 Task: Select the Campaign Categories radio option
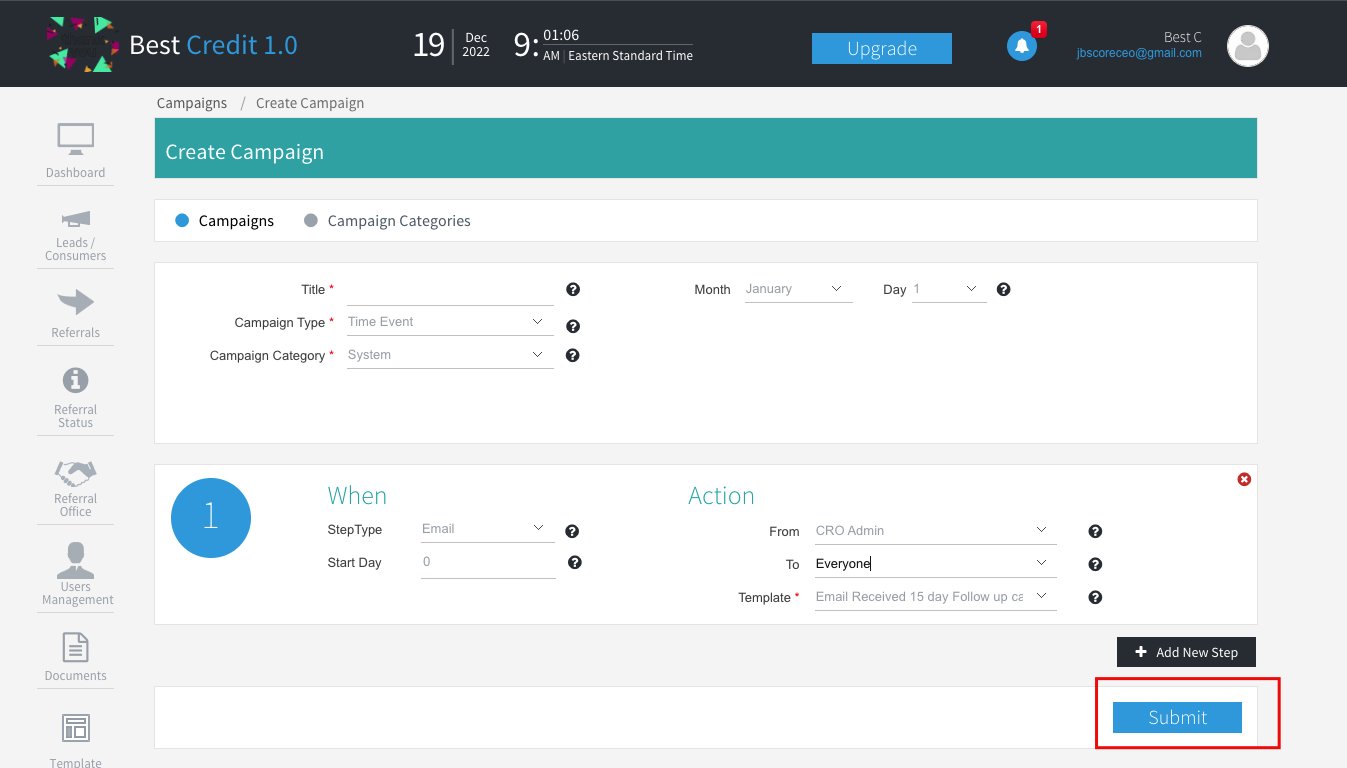(311, 220)
